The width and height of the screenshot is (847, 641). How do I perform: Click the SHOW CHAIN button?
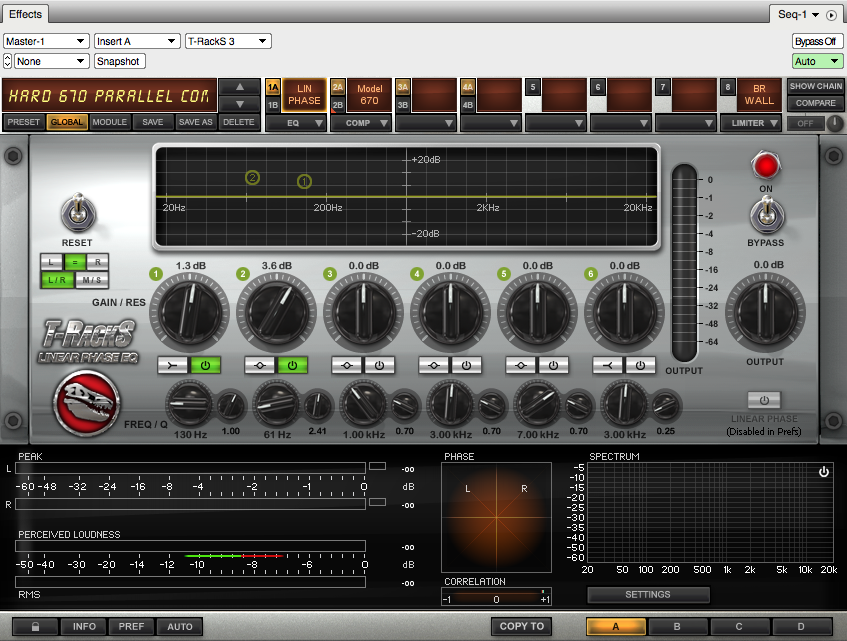pyautogui.click(x=816, y=86)
